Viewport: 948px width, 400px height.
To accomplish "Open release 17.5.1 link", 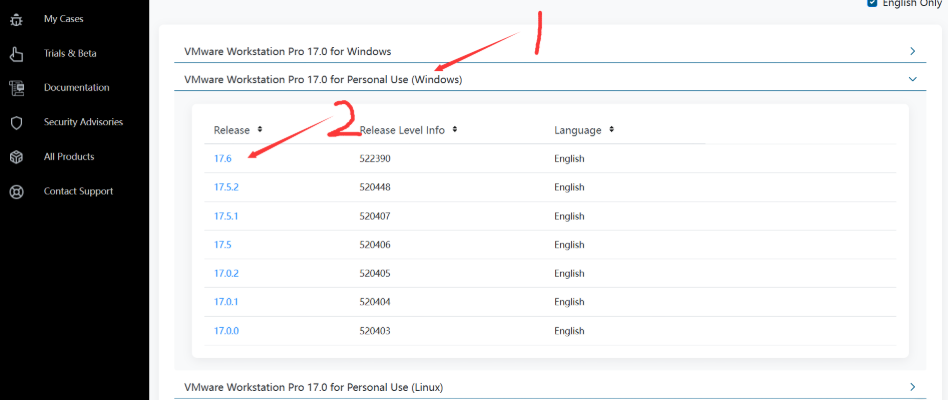I will pyautogui.click(x=227, y=216).
